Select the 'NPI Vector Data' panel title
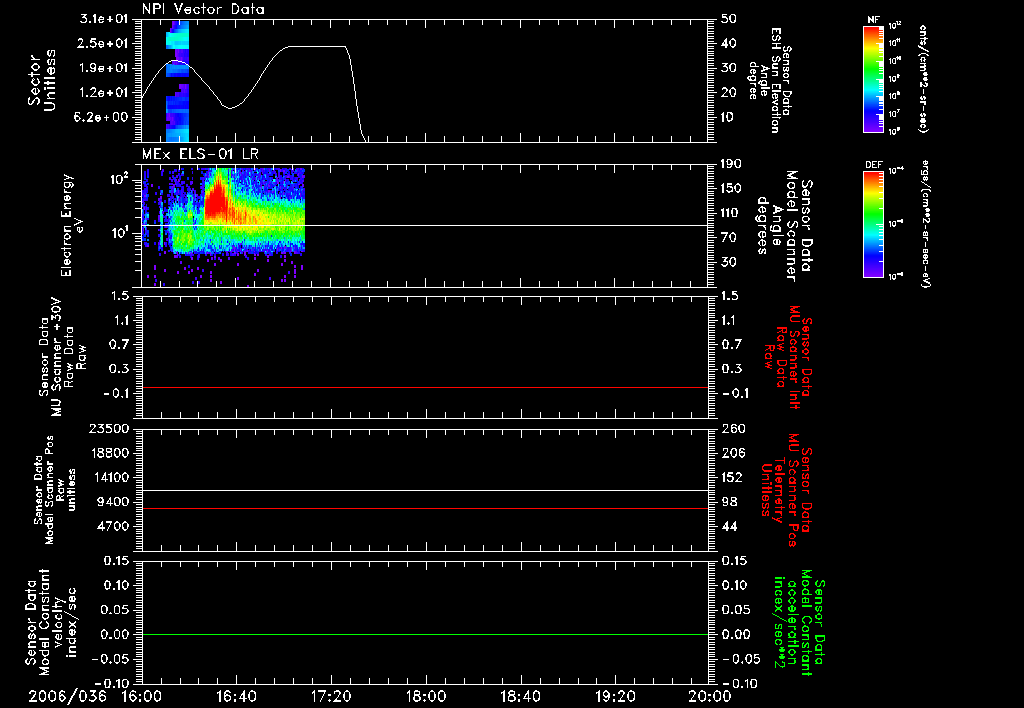Image resolution: width=1024 pixels, height=708 pixels. click(x=203, y=9)
